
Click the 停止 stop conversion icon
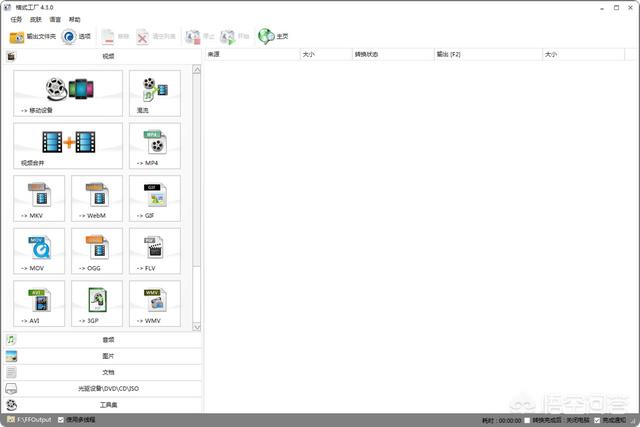click(x=193, y=37)
